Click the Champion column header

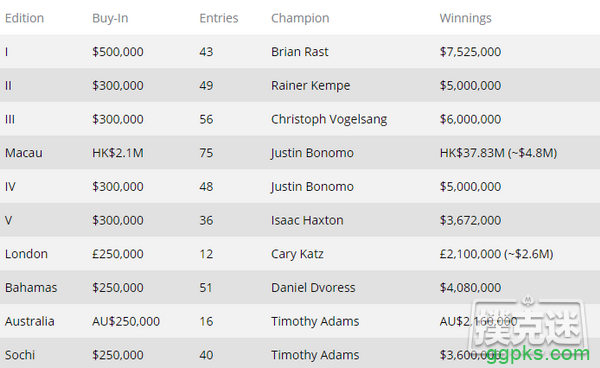300,18
